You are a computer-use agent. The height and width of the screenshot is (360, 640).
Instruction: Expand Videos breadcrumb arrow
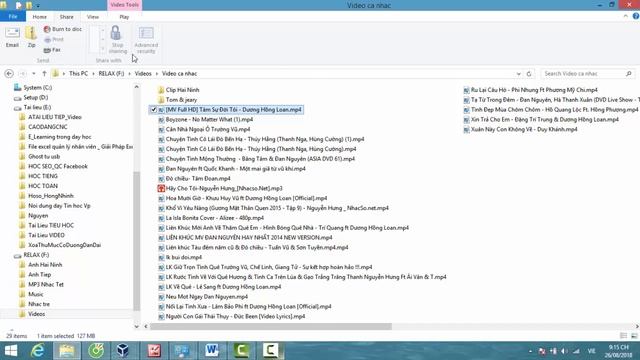(157, 73)
